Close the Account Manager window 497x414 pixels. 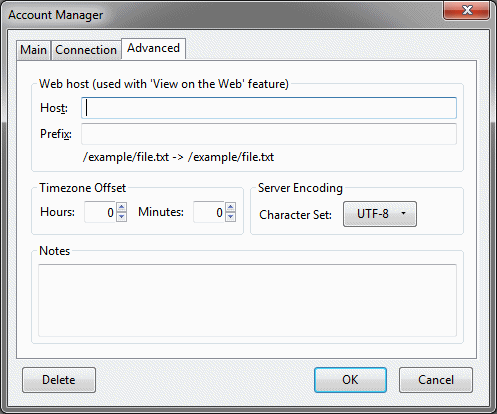[x=467, y=10]
